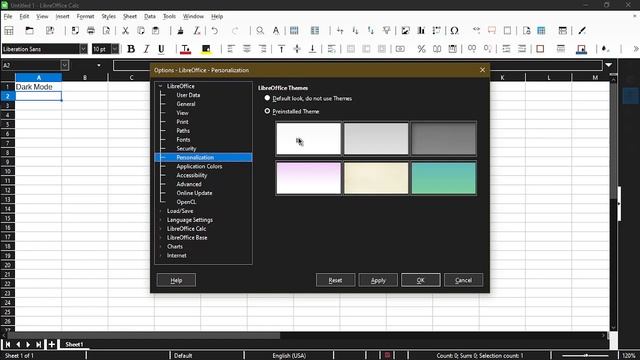The image size is (640, 360).
Task: Collapse the LibreOffice tree node
Action: click(160, 86)
